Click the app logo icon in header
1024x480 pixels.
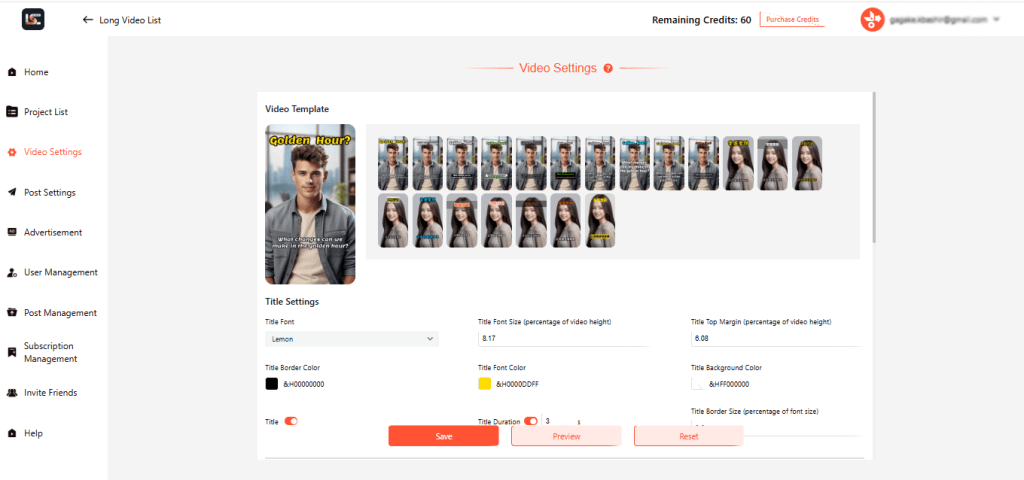coord(33,19)
